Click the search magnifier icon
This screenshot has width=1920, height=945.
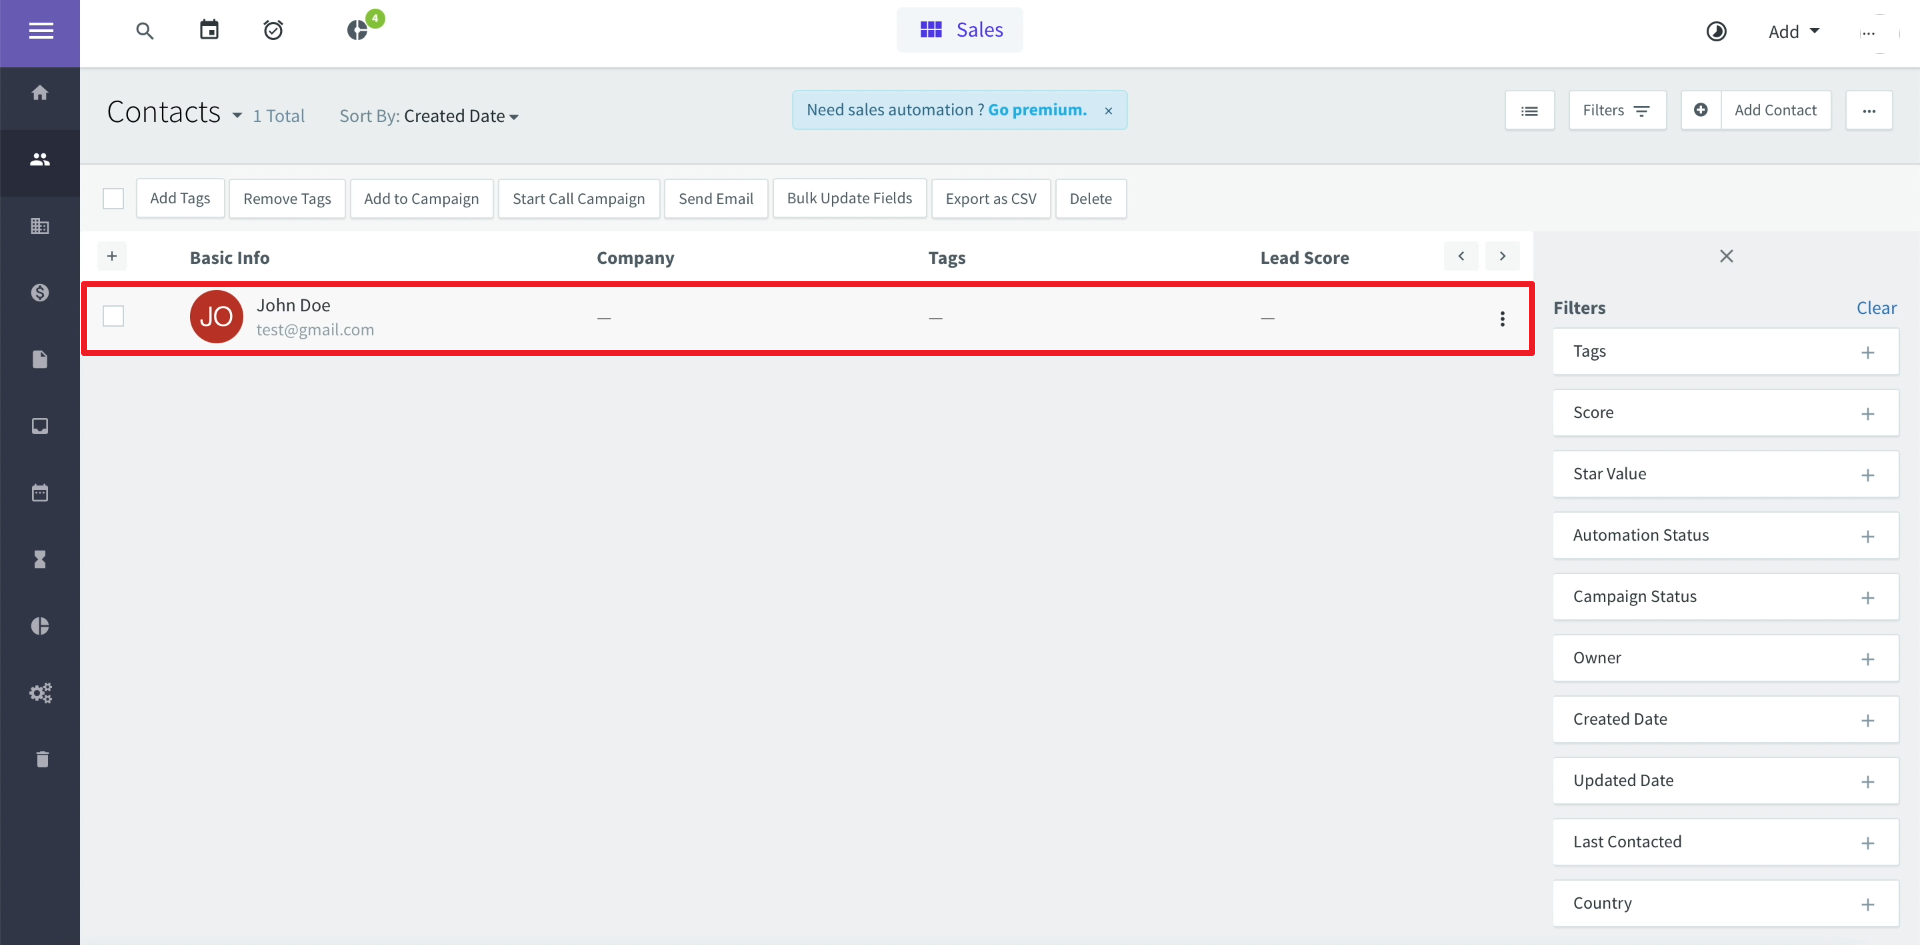145,31
